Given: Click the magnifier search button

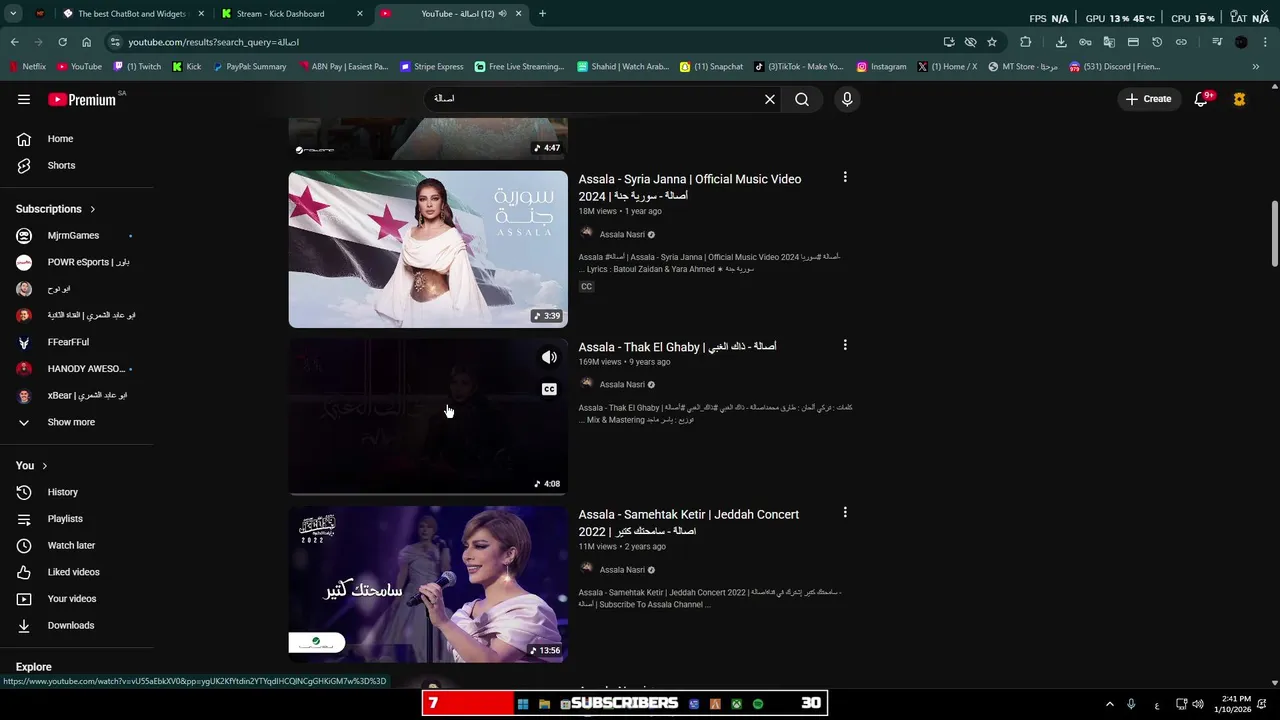Looking at the screenshot, I should 802,99.
